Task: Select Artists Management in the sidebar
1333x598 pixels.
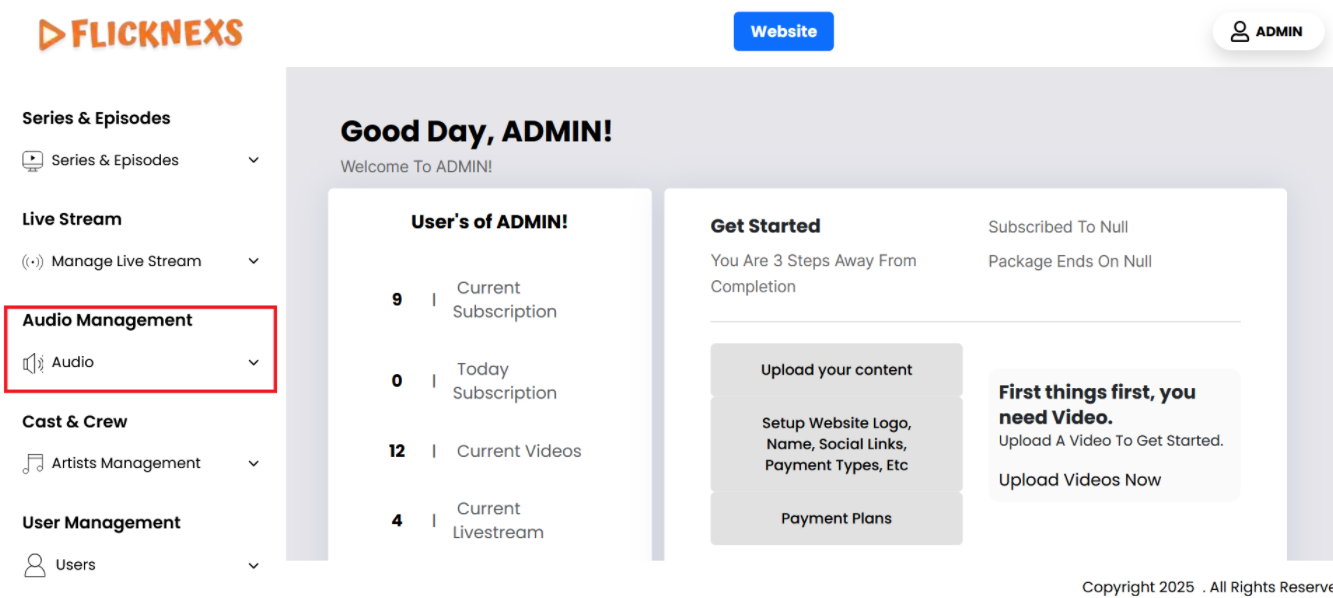Action: [x=126, y=463]
